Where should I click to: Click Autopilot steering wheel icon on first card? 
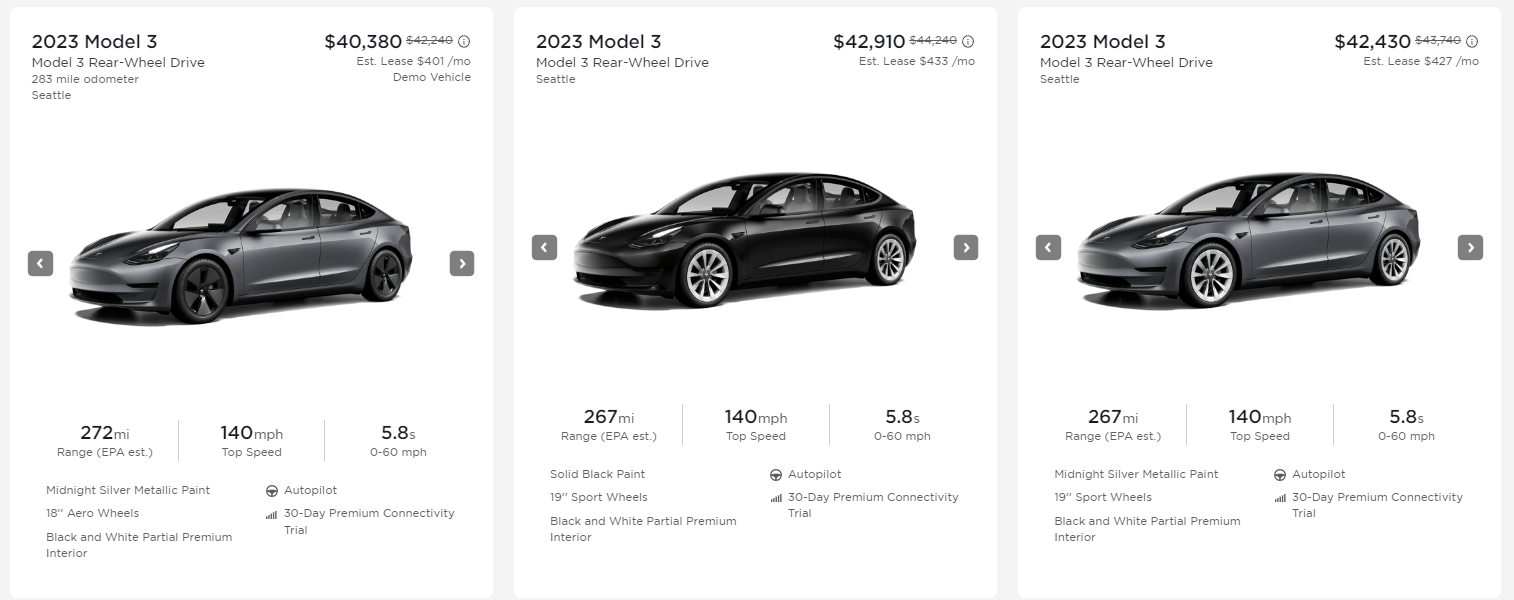[x=272, y=491]
